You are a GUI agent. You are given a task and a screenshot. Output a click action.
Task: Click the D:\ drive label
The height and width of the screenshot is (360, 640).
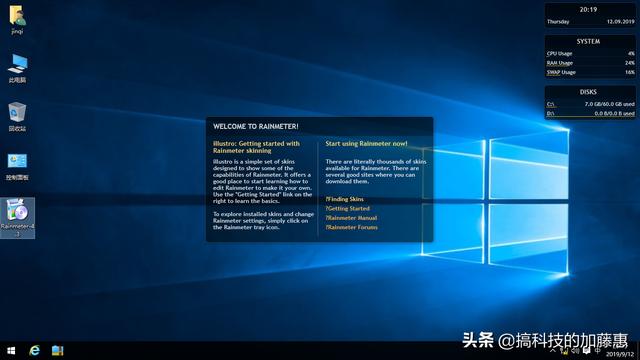(x=551, y=113)
